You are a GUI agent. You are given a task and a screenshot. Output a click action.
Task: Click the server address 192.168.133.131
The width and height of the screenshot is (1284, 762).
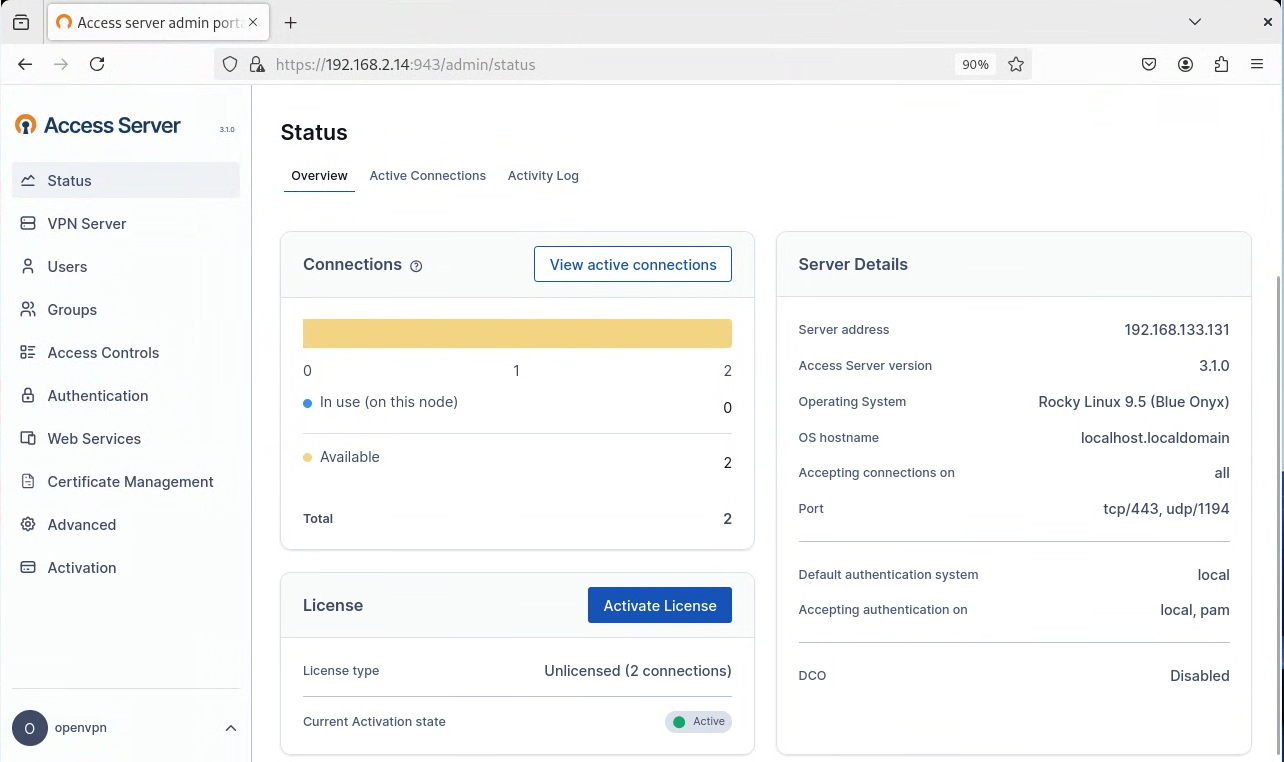tap(1177, 330)
